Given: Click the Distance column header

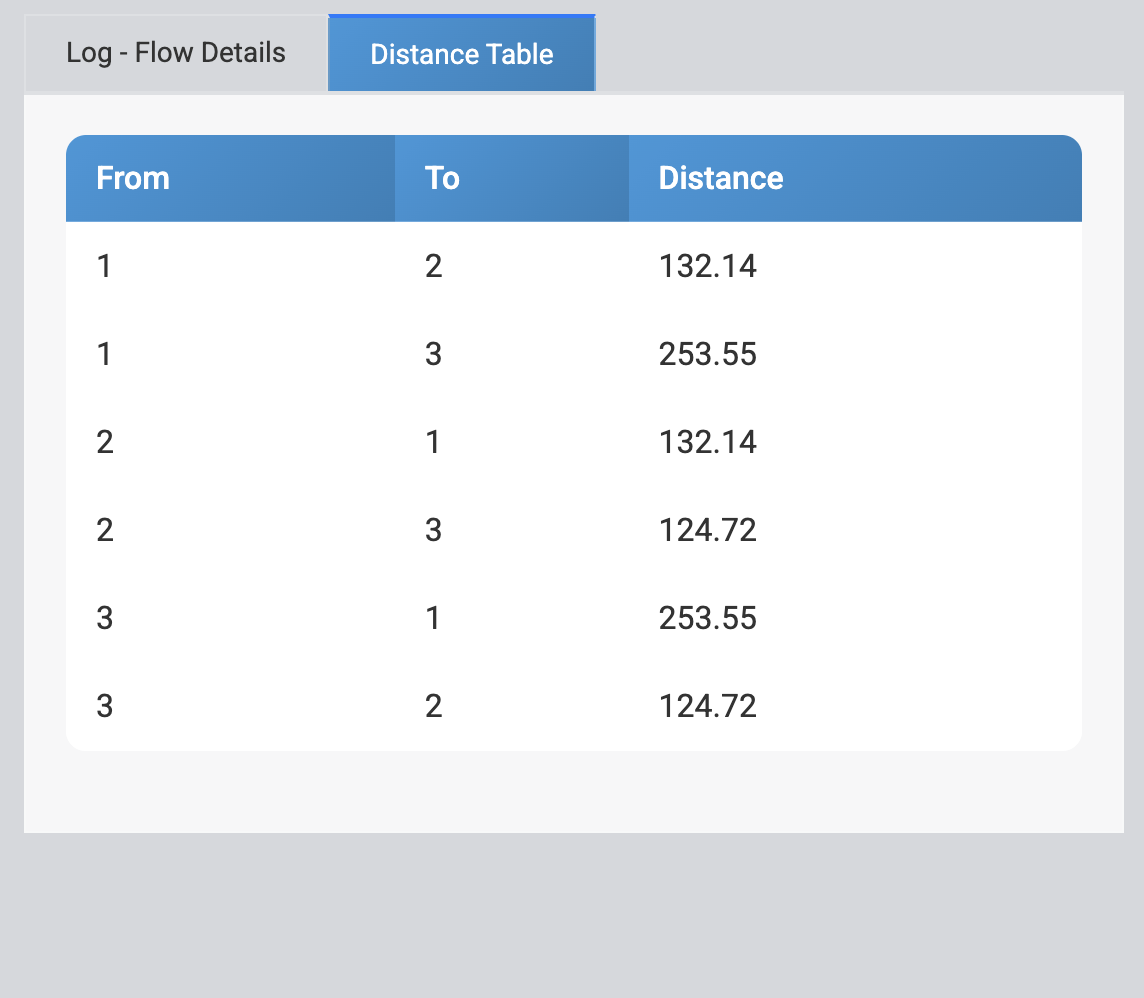Looking at the screenshot, I should [x=855, y=178].
